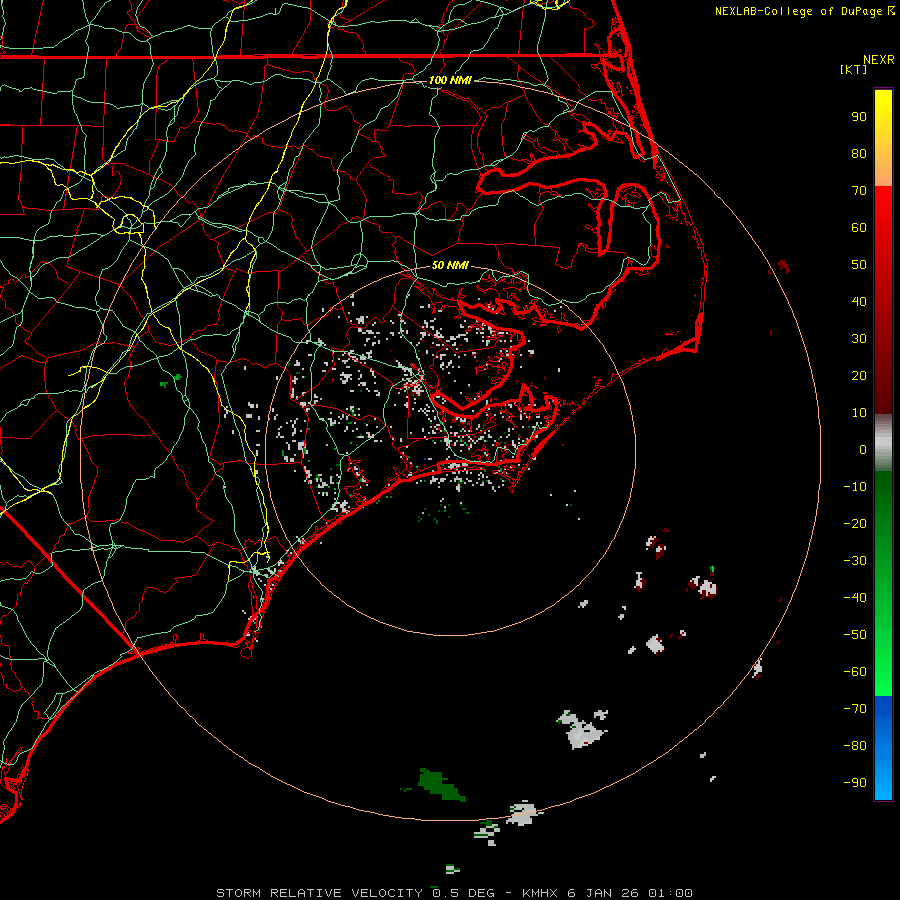
Task: Click the positive 70 knot scale label
Action: pos(858,190)
